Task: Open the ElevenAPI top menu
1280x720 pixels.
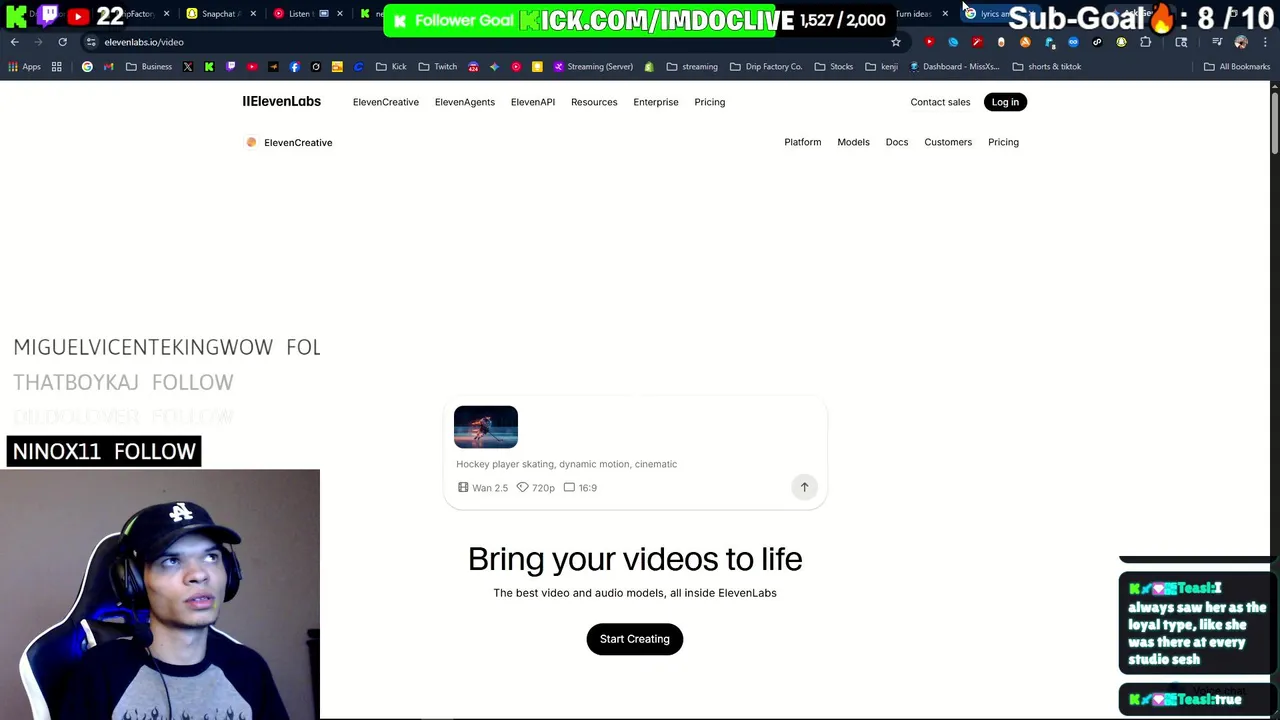Action: coord(533,102)
